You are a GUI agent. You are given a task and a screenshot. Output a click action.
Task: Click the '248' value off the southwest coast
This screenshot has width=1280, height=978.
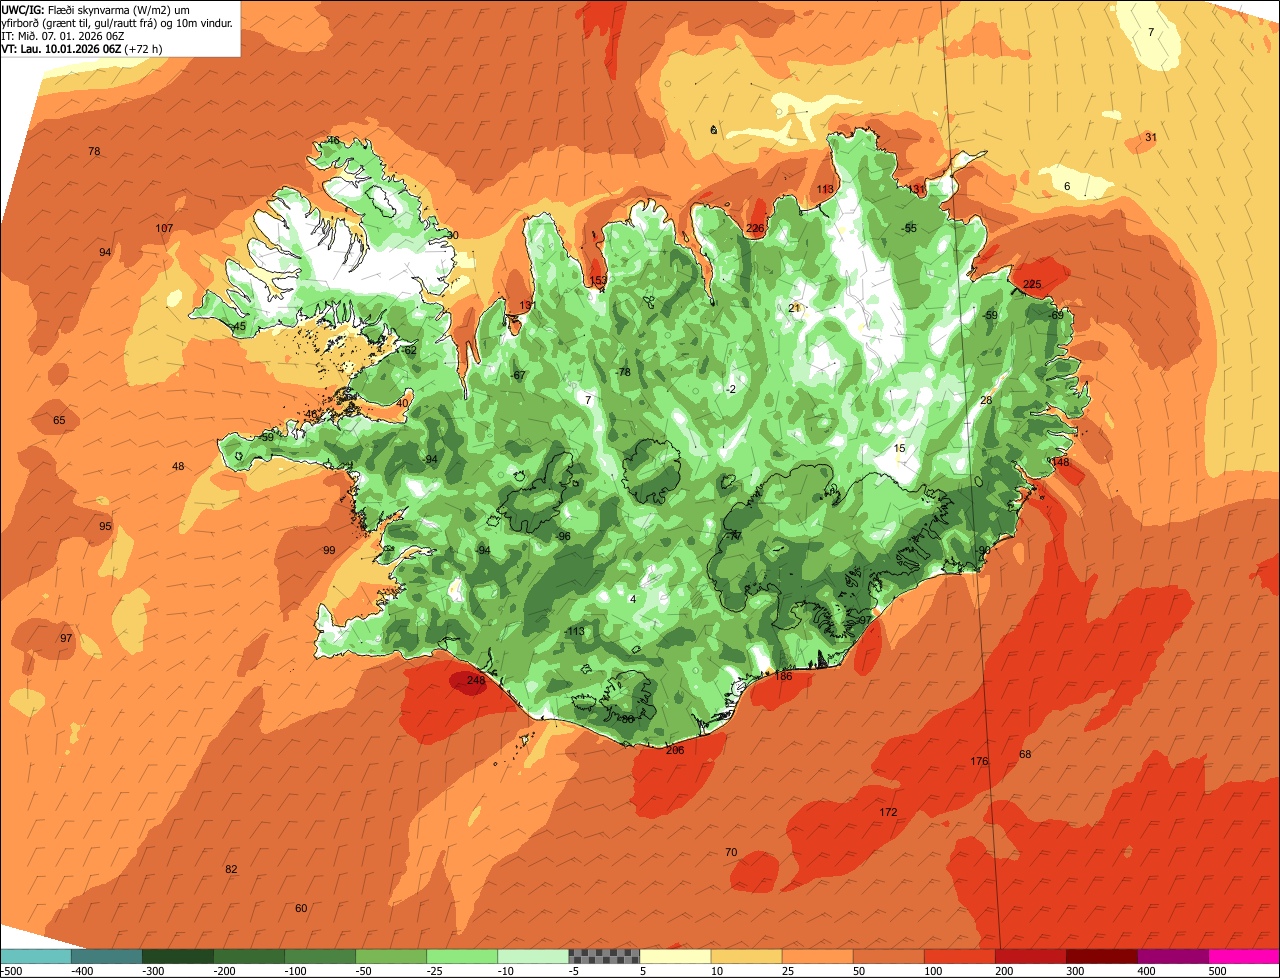click(x=476, y=681)
